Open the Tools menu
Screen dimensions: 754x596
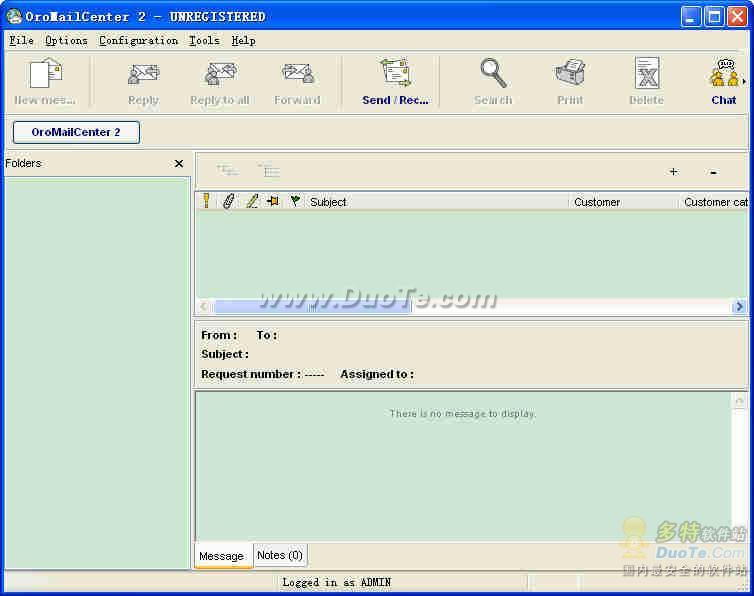point(204,40)
